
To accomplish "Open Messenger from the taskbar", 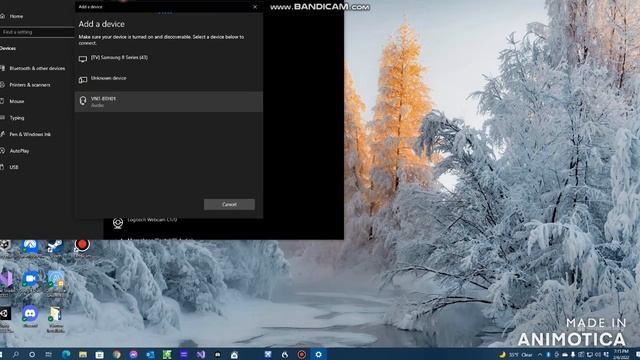I will click(x=133, y=355).
